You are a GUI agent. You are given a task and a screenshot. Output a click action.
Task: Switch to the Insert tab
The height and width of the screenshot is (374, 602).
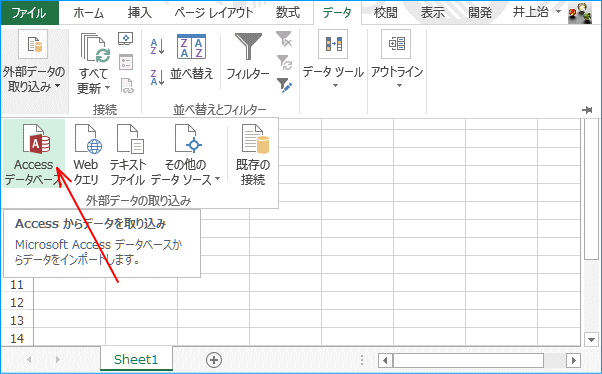(140, 13)
